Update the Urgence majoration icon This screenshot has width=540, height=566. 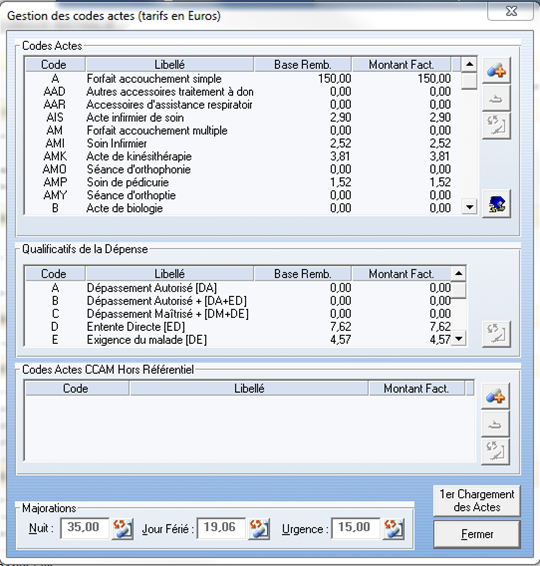393,529
